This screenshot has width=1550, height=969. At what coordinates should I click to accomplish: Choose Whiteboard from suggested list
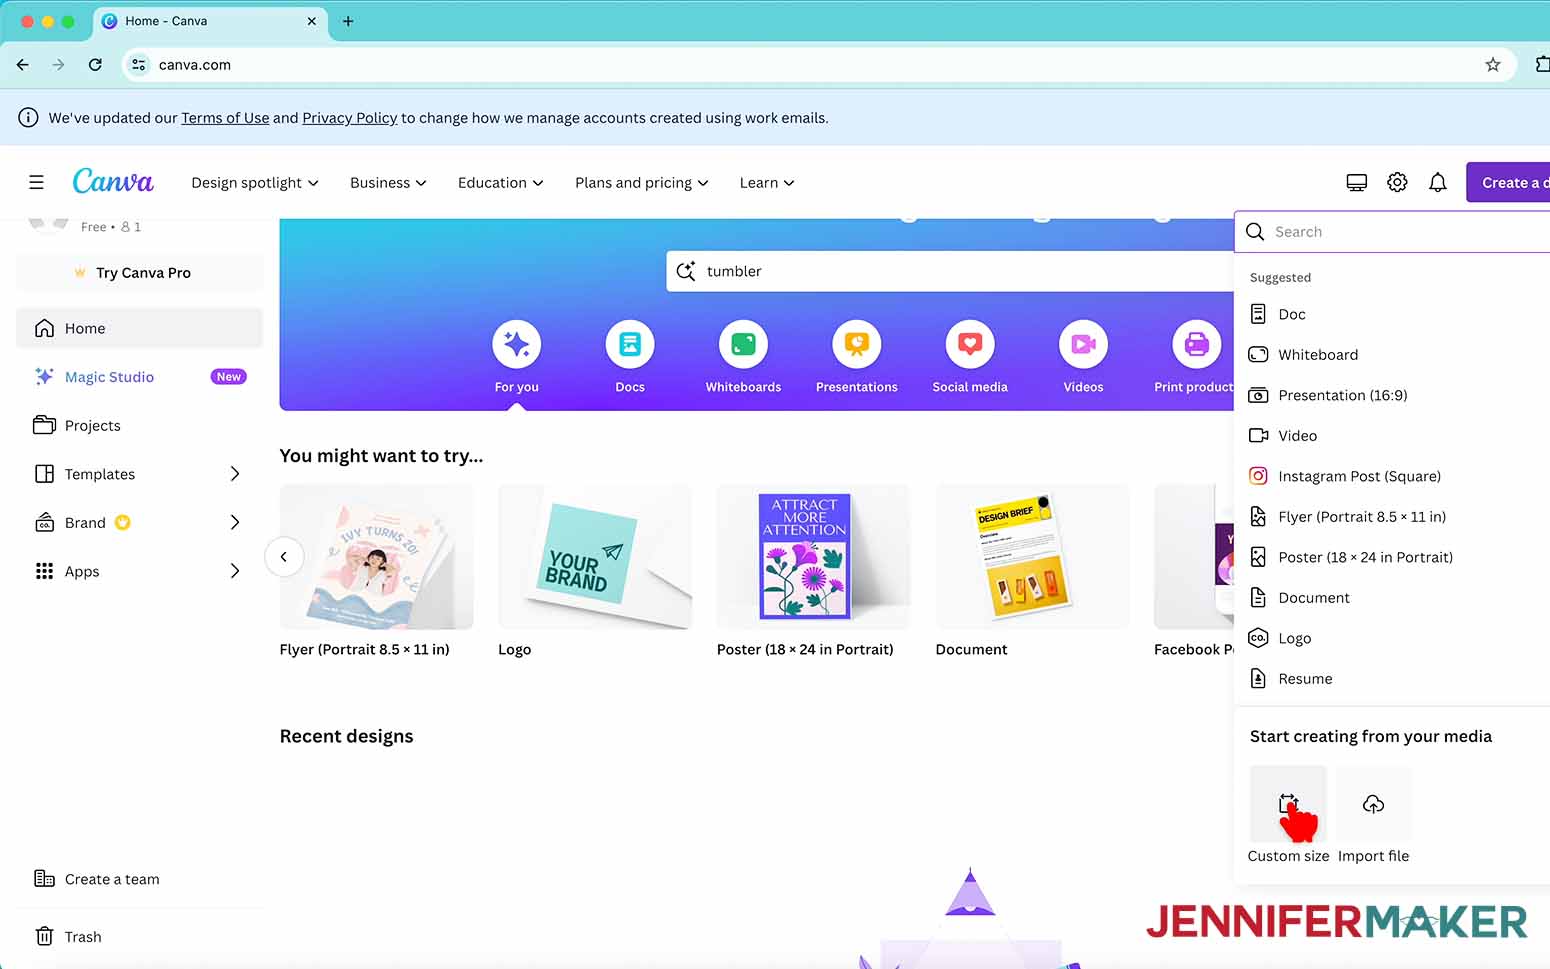pos(1392,354)
